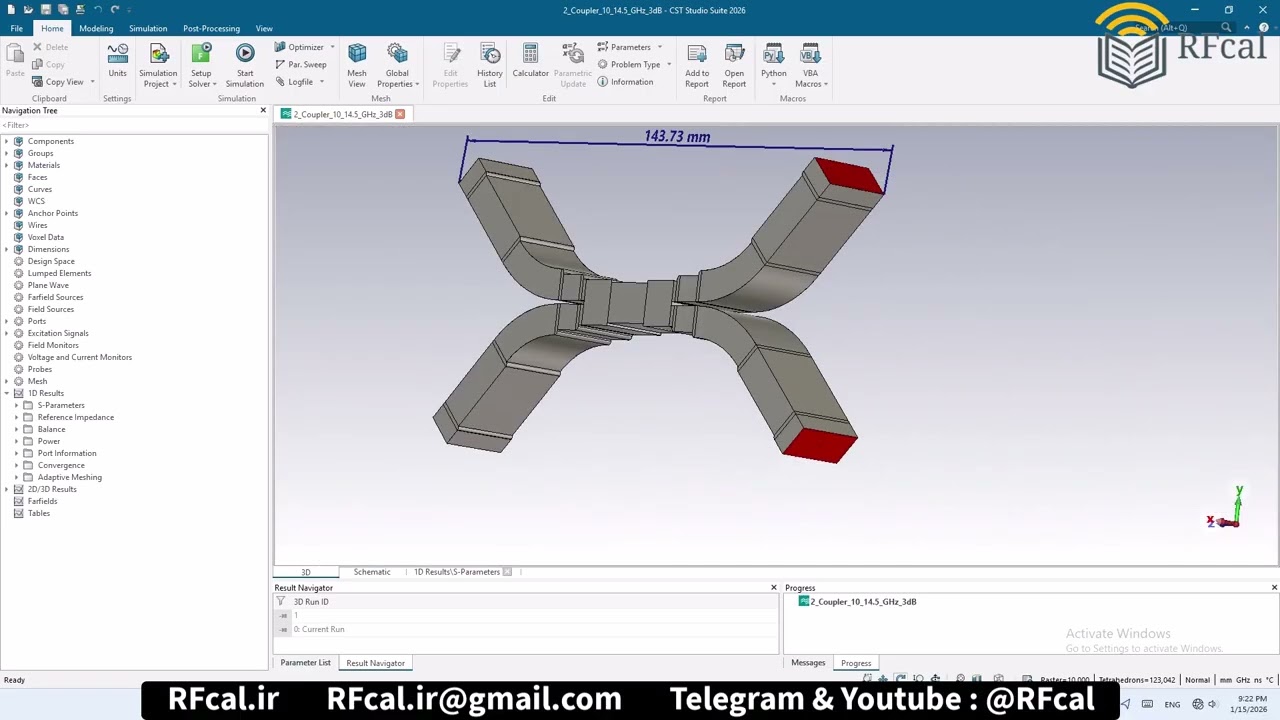The height and width of the screenshot is (720, 1280).
Task: Open the Logfile tool
Action: (294, 82)
